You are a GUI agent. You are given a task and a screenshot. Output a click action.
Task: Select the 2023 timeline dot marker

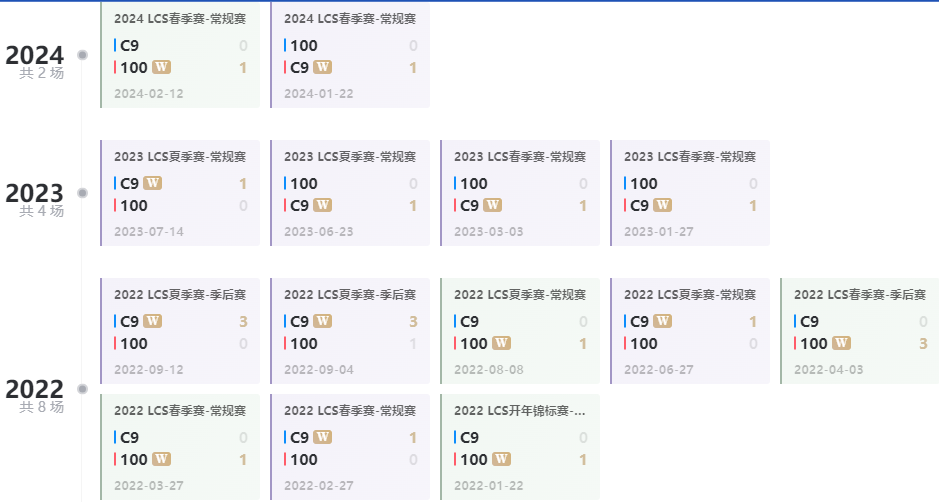83,193
